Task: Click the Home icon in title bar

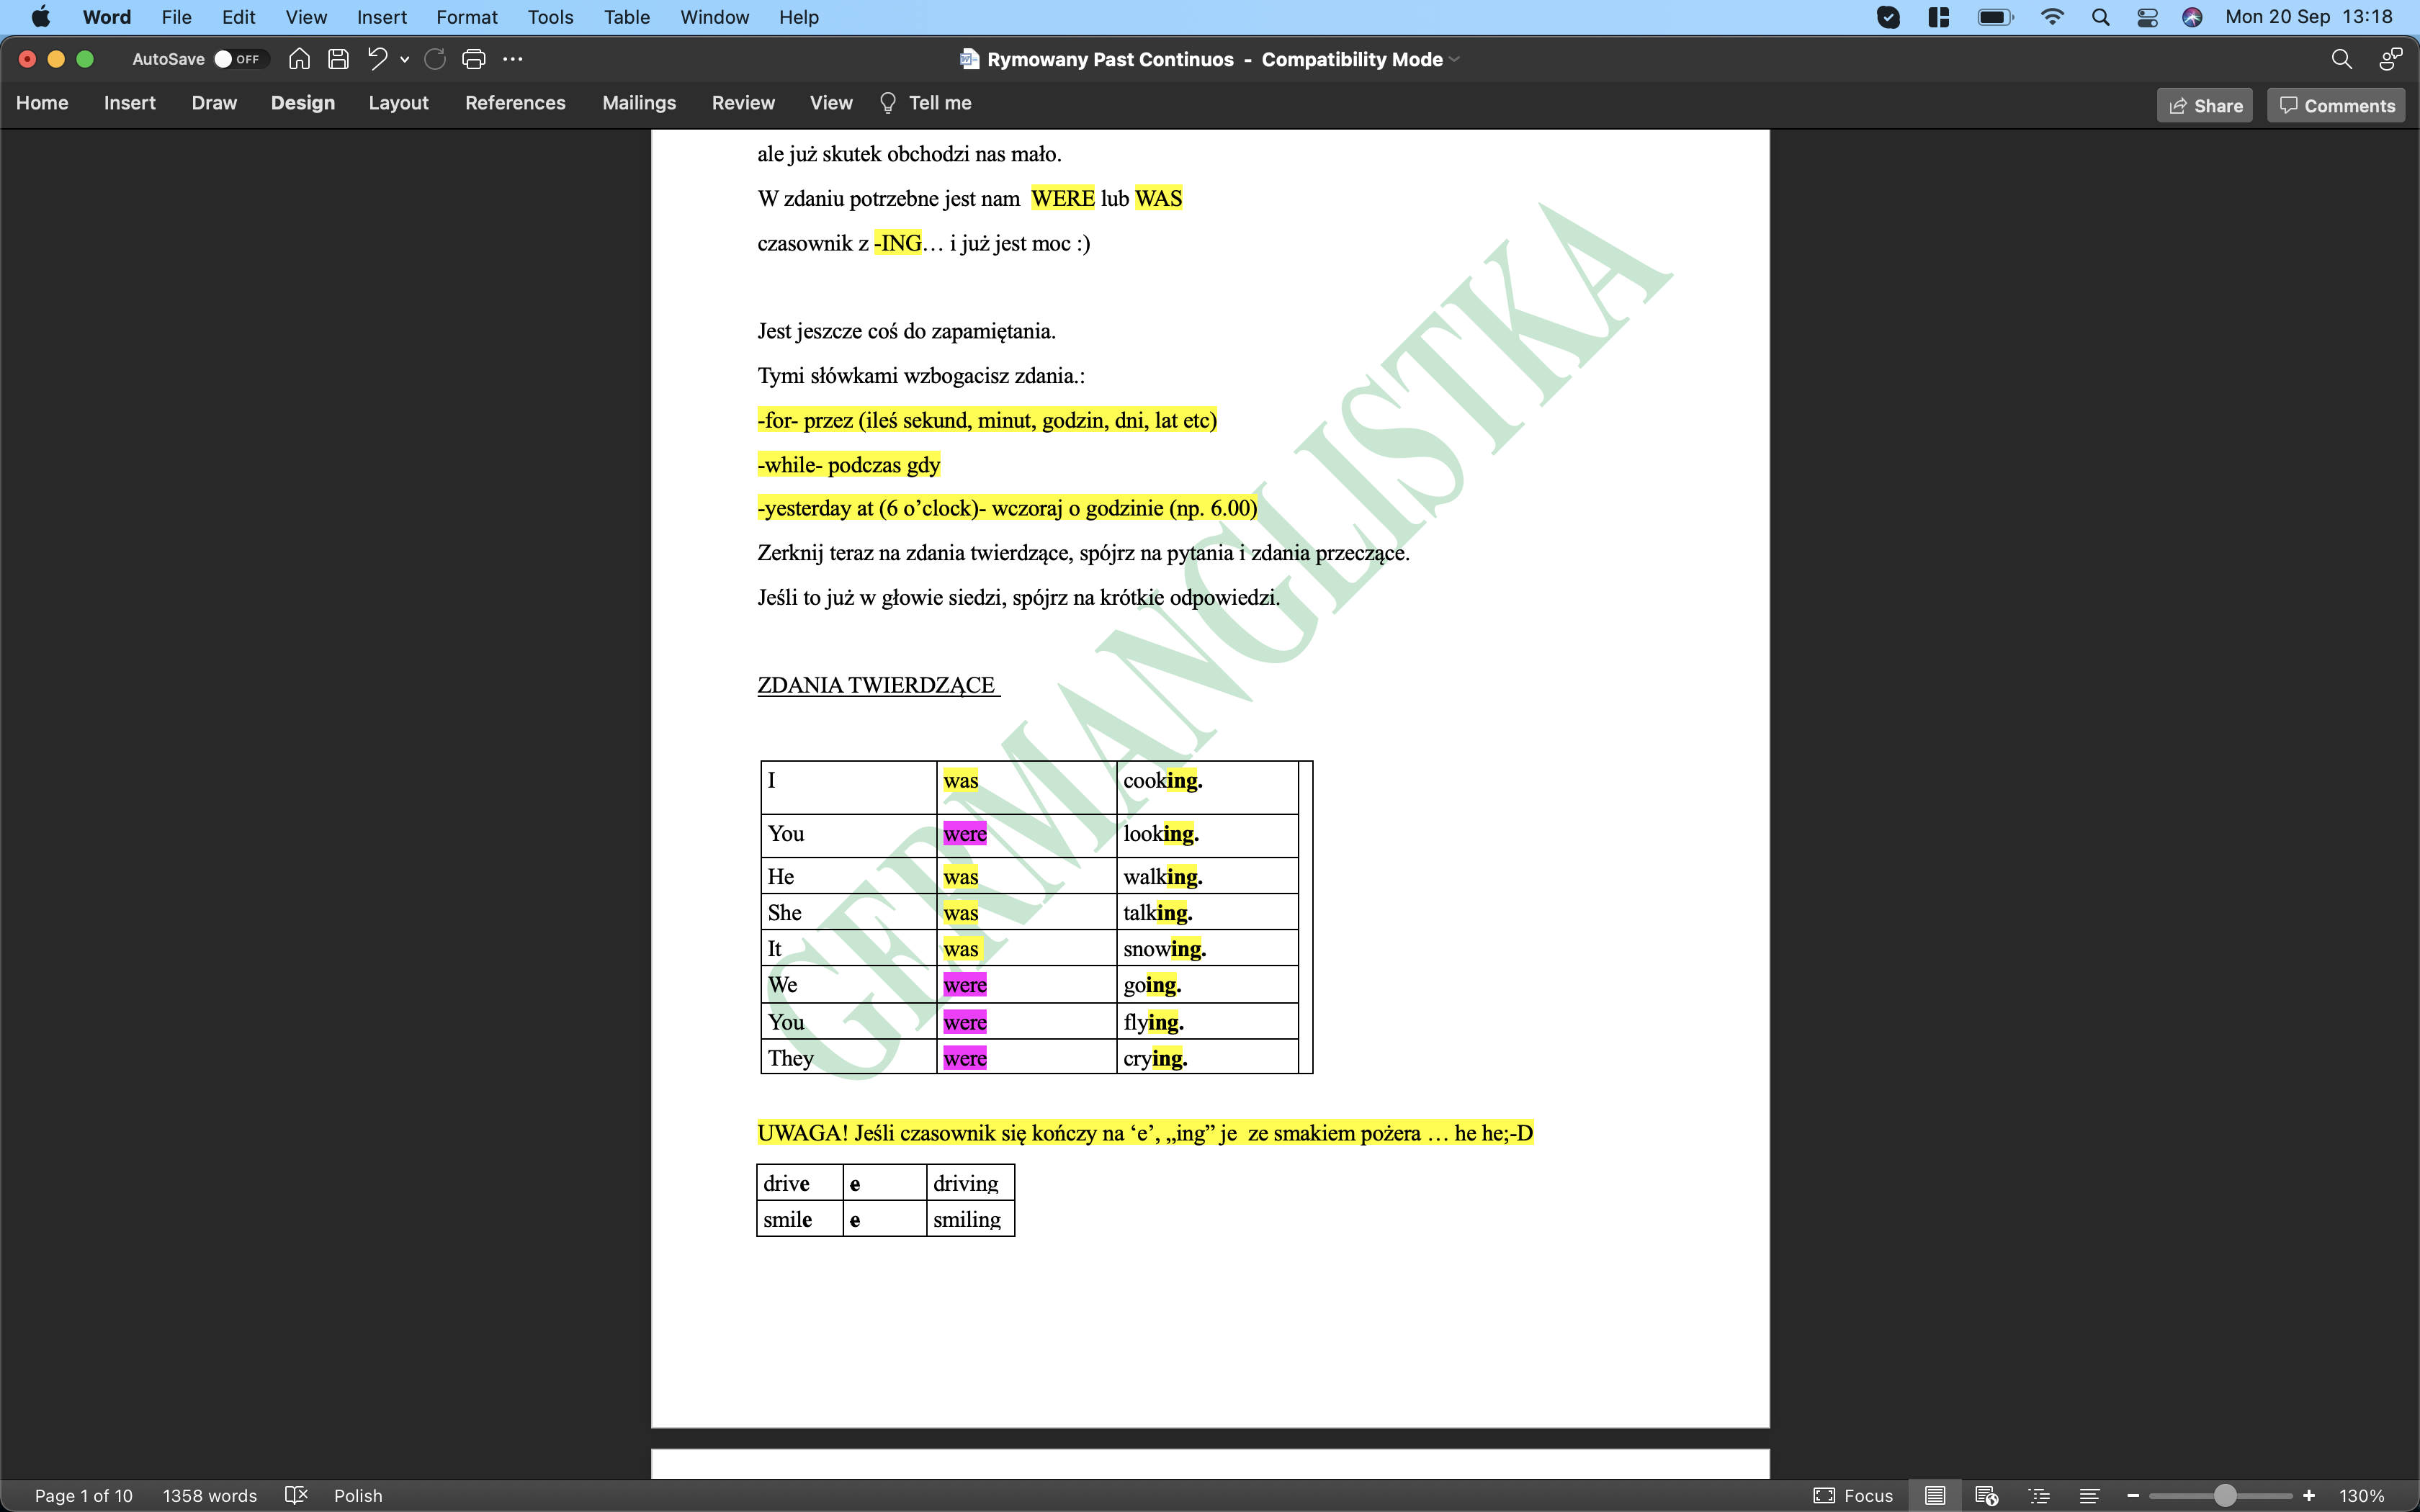Action: coord(298,59)
